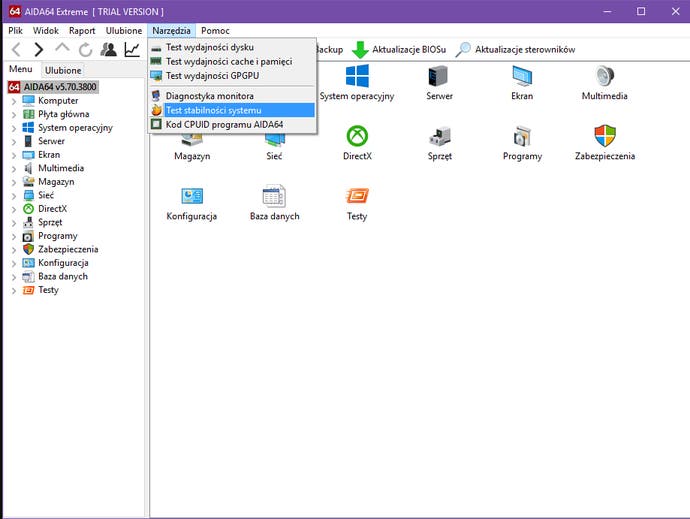Open the Zabezpieczenia shield icon in main pane
This screenshot has width=690, height=519.
(605, 136)
